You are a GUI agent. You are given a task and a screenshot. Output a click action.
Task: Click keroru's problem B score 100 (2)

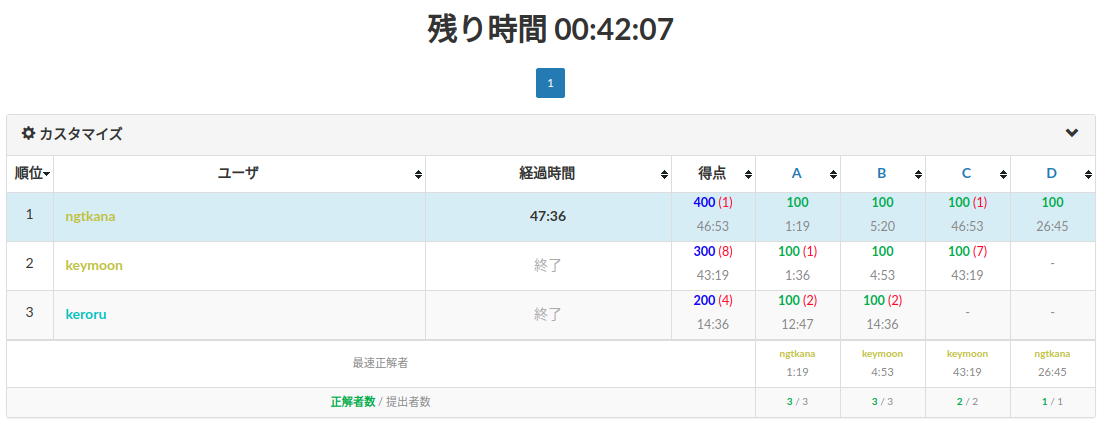[882, 300]
